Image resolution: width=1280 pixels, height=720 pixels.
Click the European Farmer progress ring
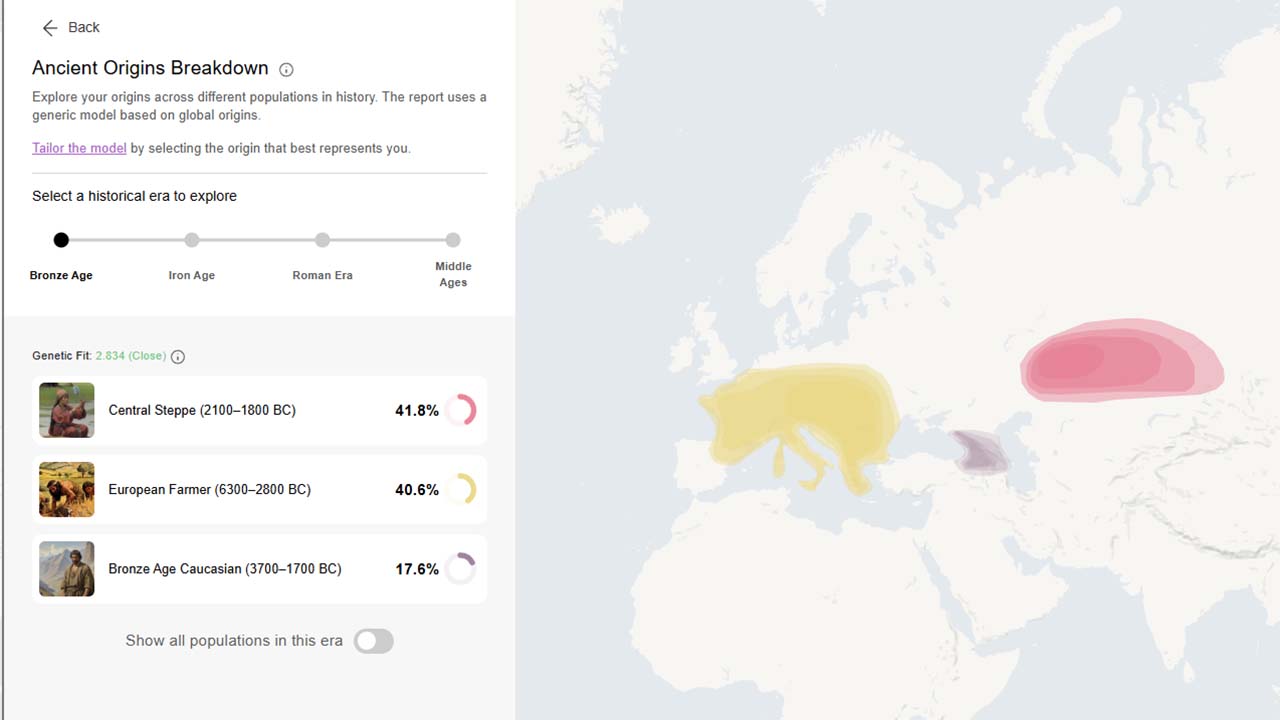click(x=461, y=489)
